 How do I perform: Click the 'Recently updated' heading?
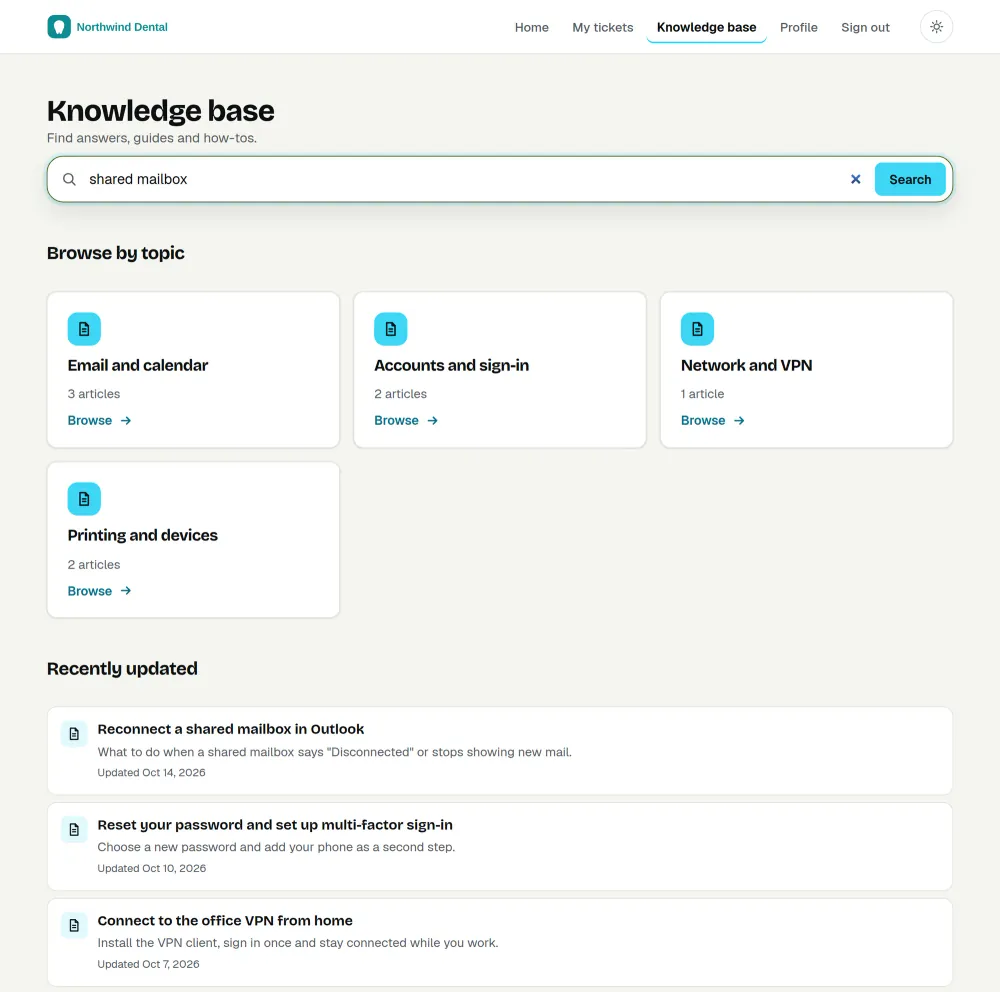(122, 669)
